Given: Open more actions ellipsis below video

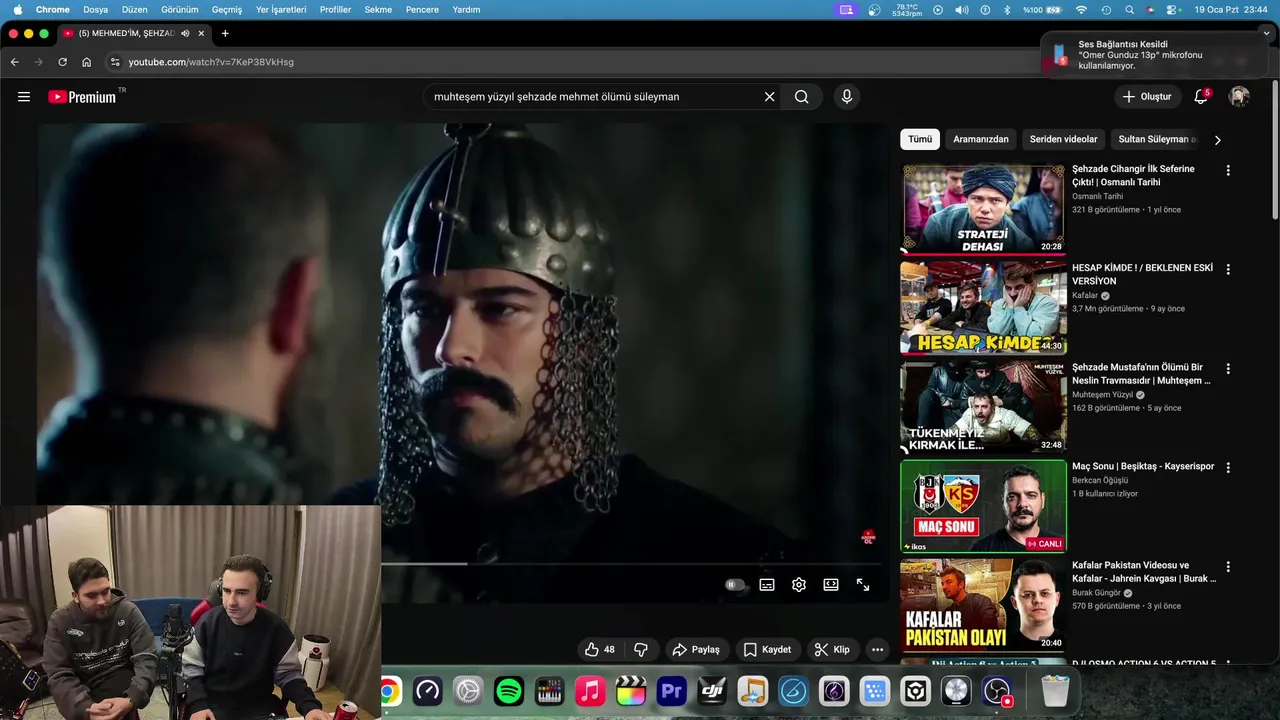Looking at the screenshot, I should point(877,650).
